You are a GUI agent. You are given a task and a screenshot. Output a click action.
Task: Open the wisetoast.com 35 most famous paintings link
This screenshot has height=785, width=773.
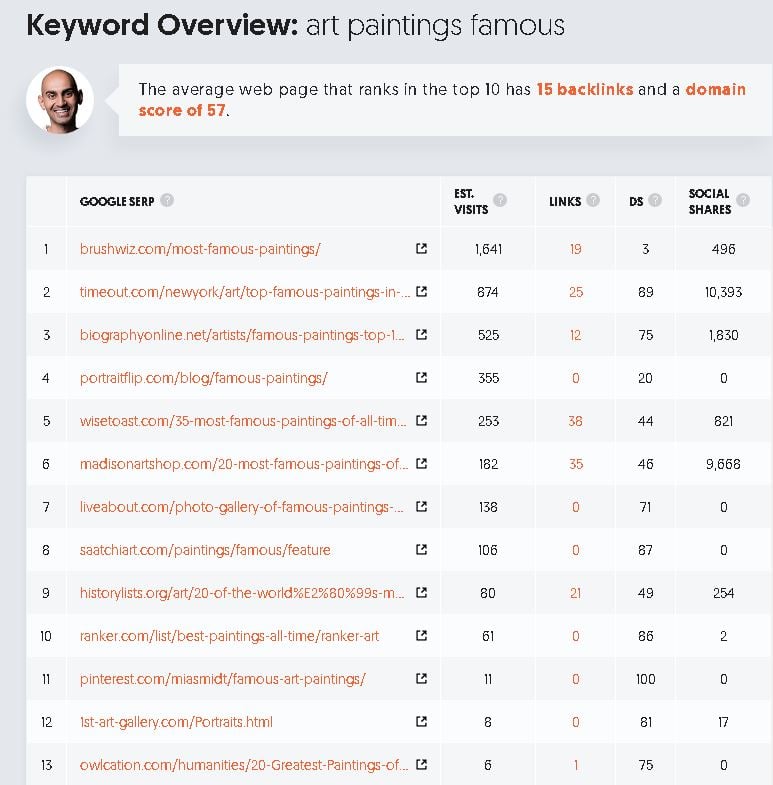pyautogui.click(x=243, y=421)
